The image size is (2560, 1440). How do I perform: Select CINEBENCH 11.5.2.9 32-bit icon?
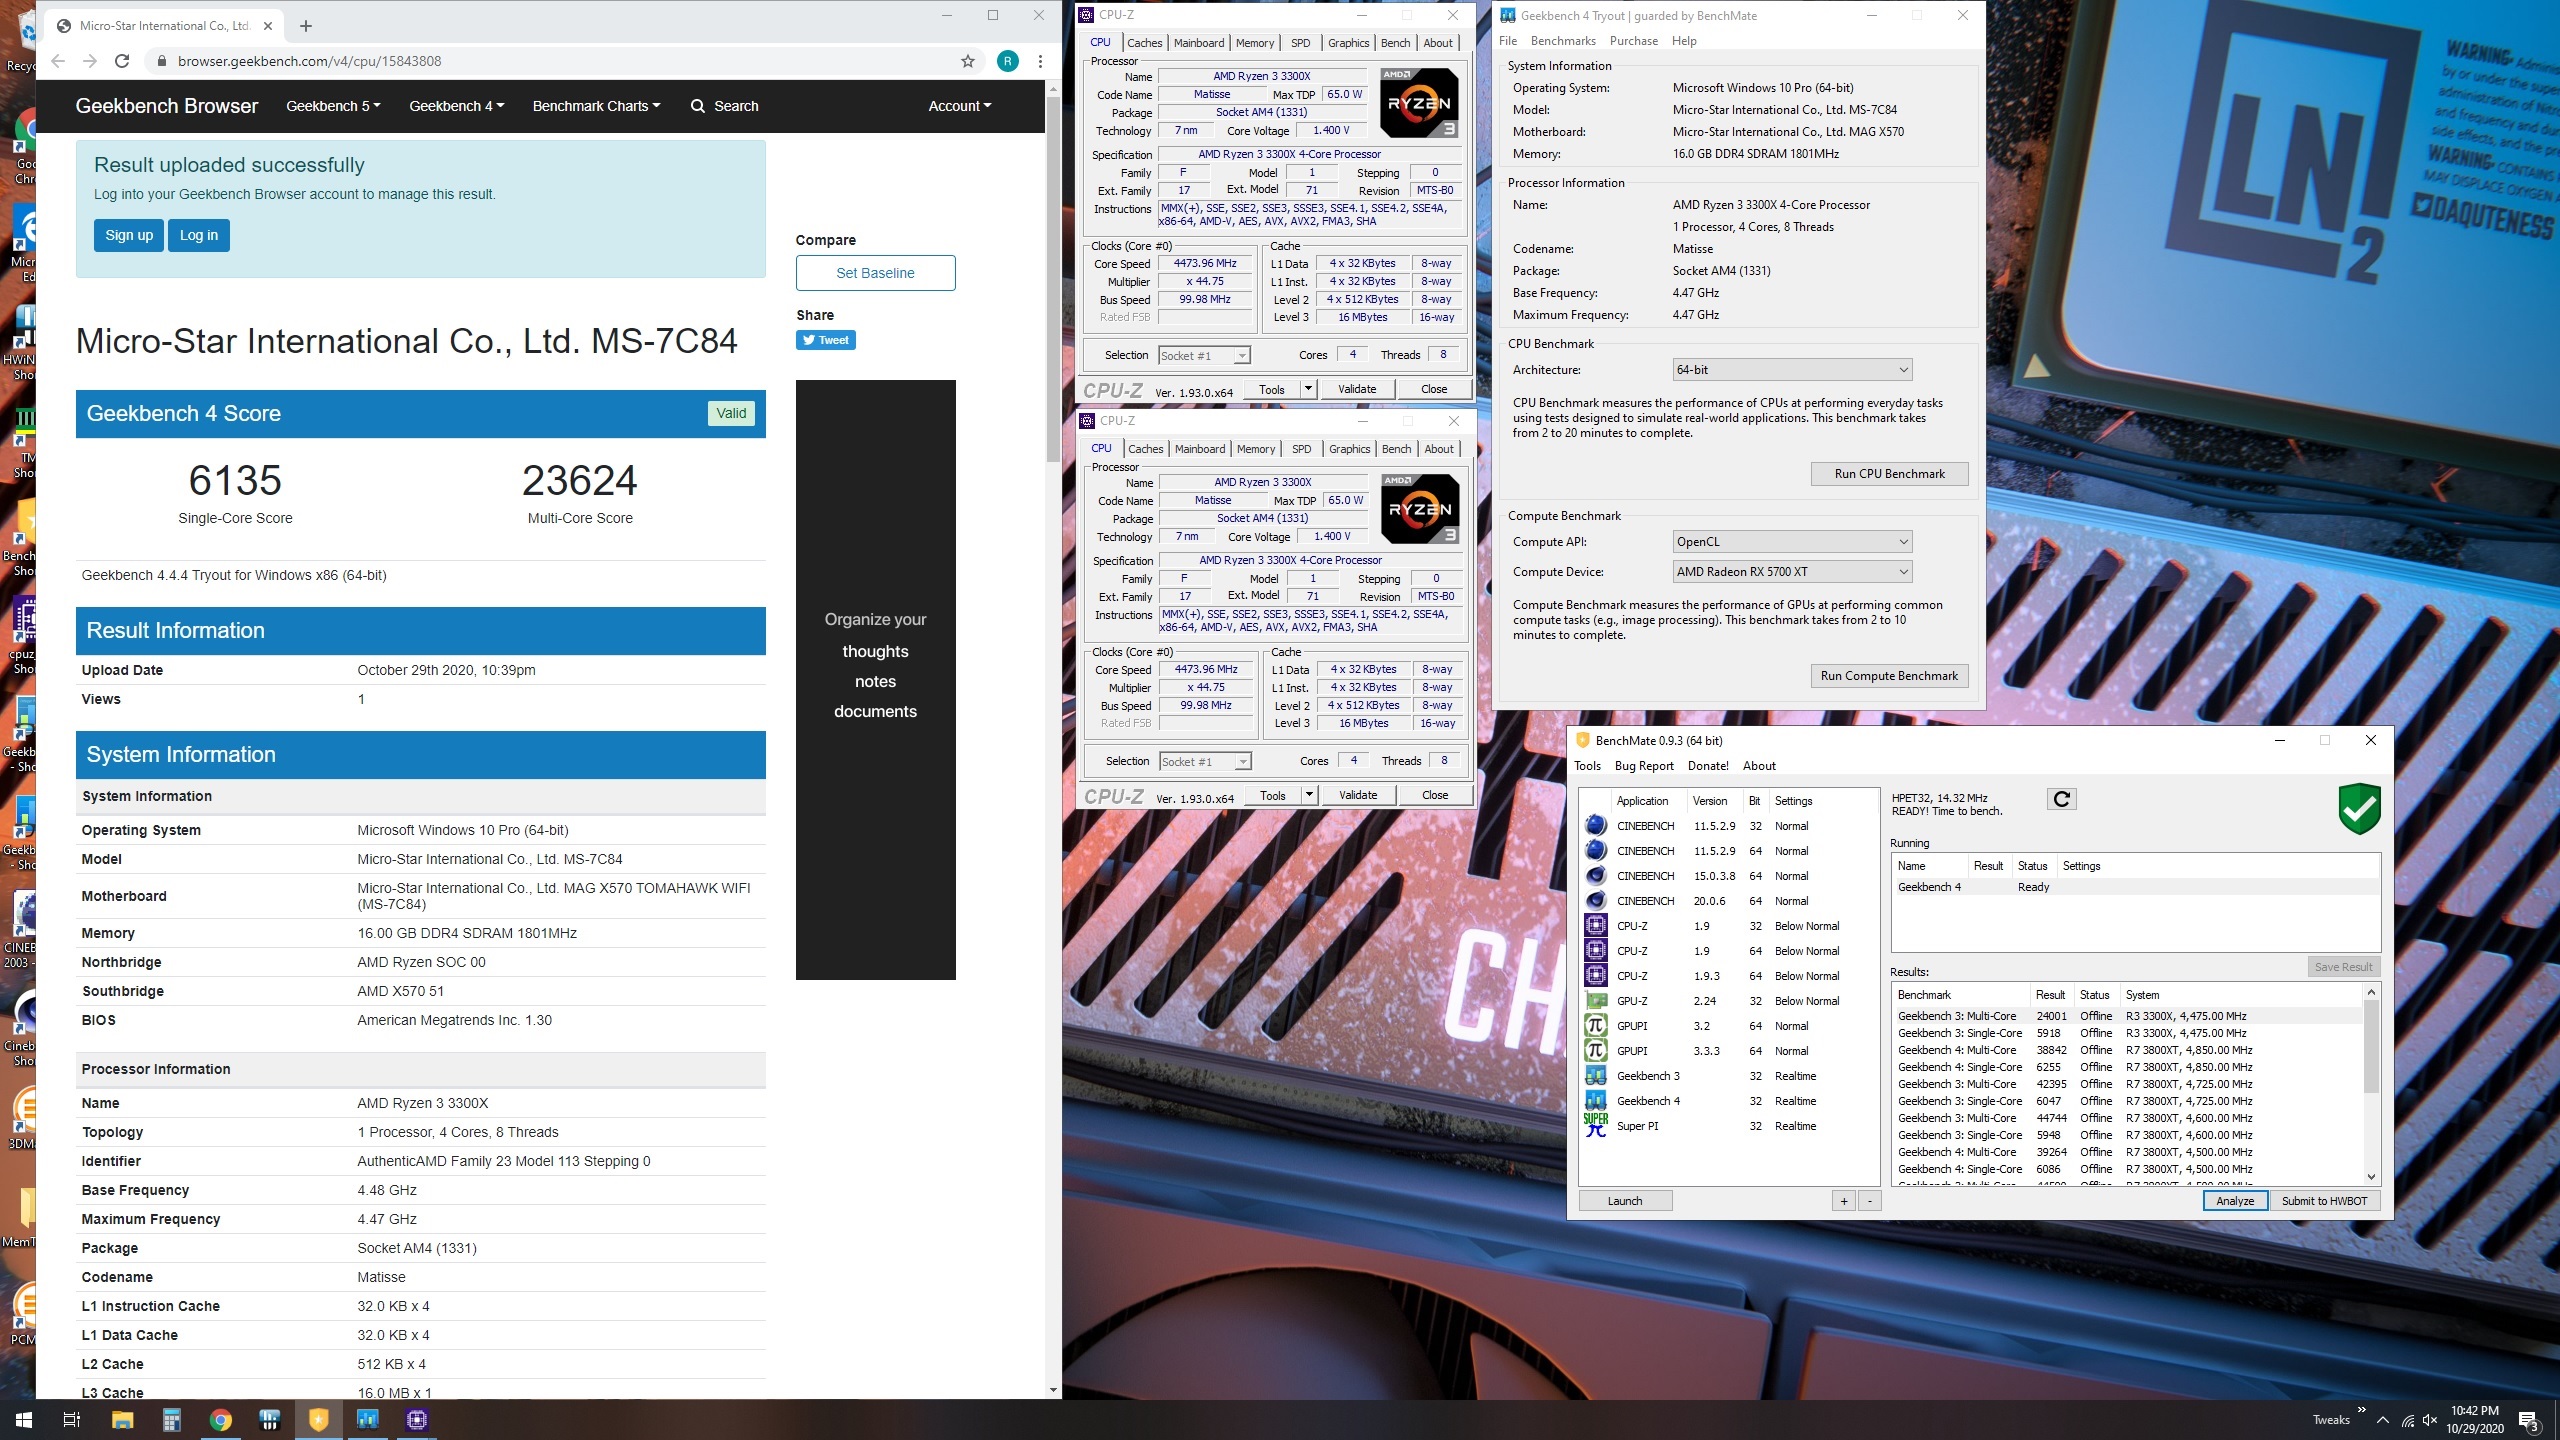click(x=1596, y=826)
